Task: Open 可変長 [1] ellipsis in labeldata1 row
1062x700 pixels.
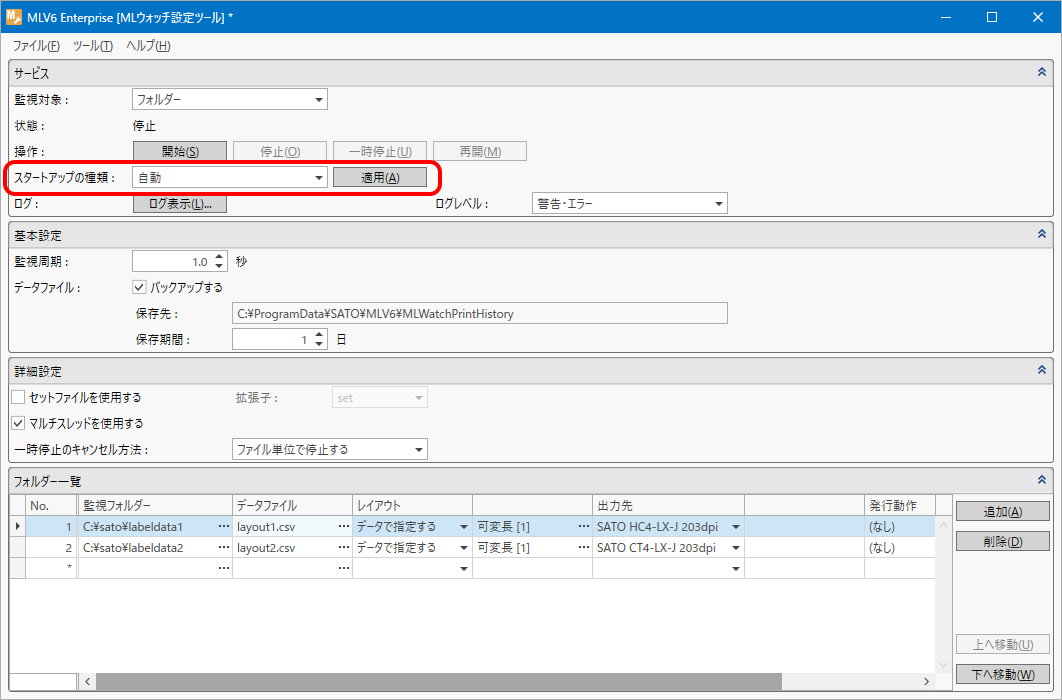Action: (x=584, y=527)
